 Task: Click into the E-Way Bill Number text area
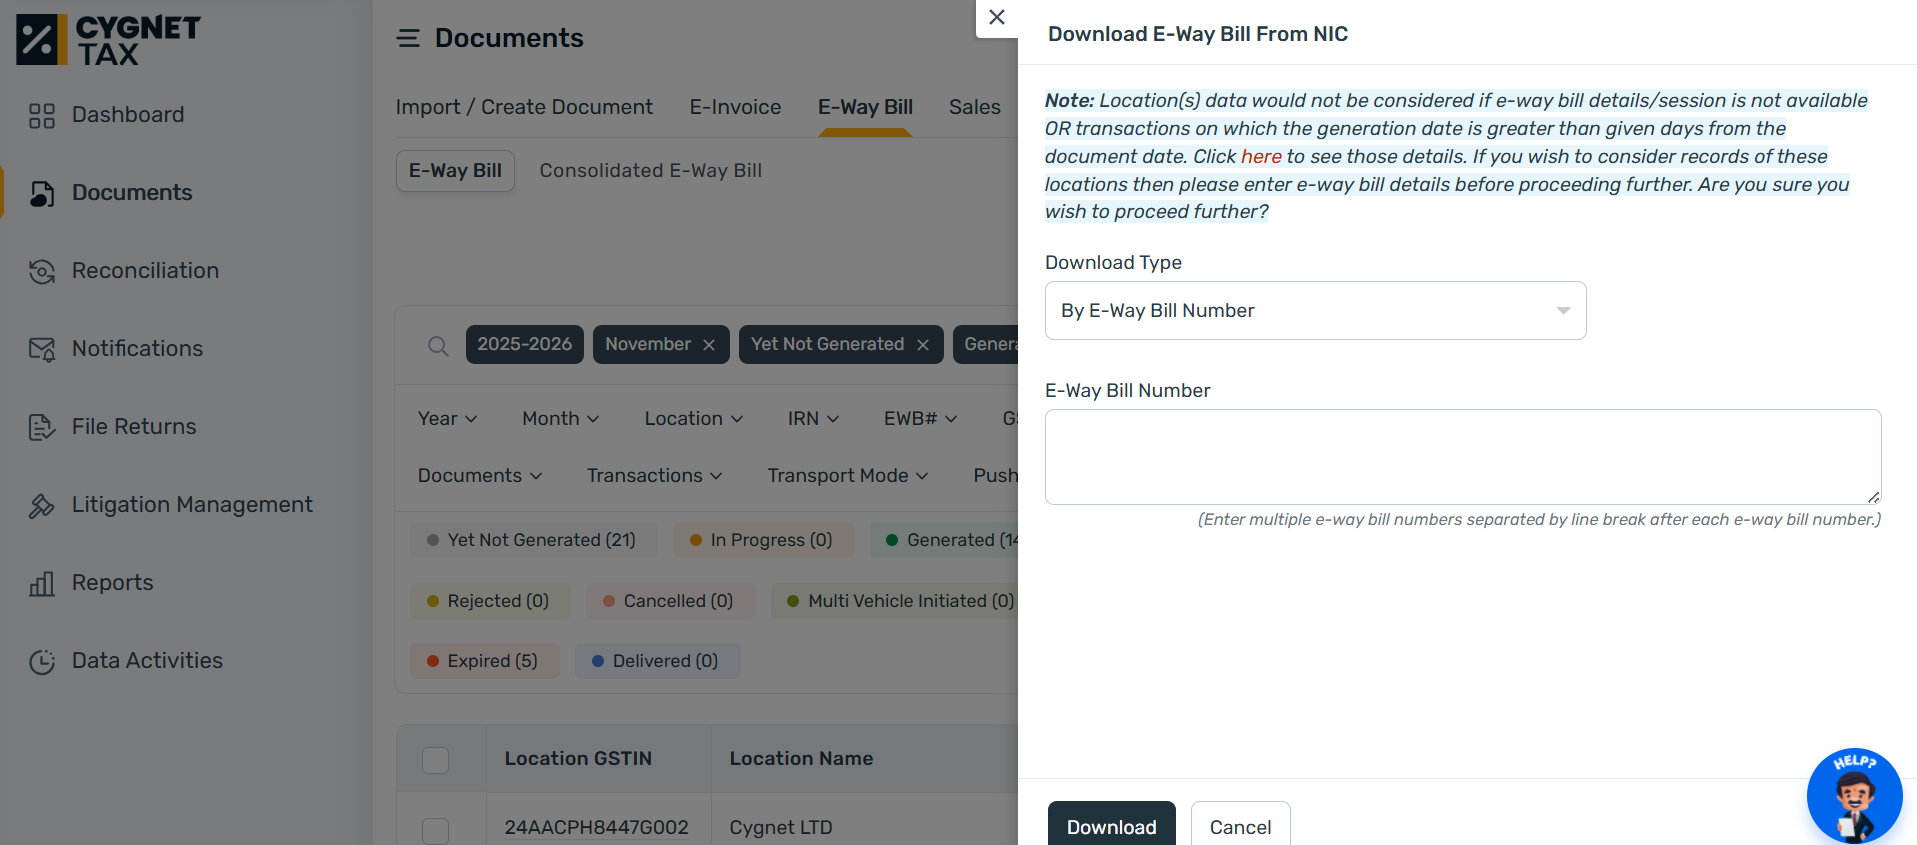(x=1462, y=457)
